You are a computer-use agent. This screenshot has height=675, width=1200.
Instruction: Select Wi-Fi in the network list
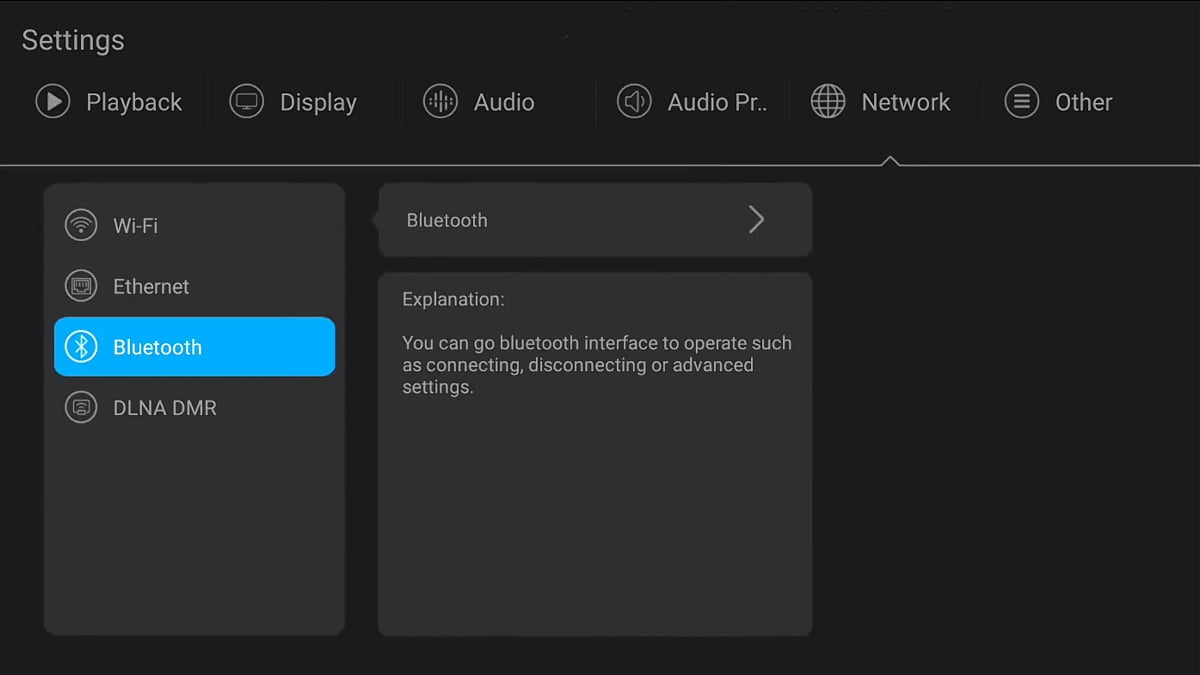tap(136, 225)
